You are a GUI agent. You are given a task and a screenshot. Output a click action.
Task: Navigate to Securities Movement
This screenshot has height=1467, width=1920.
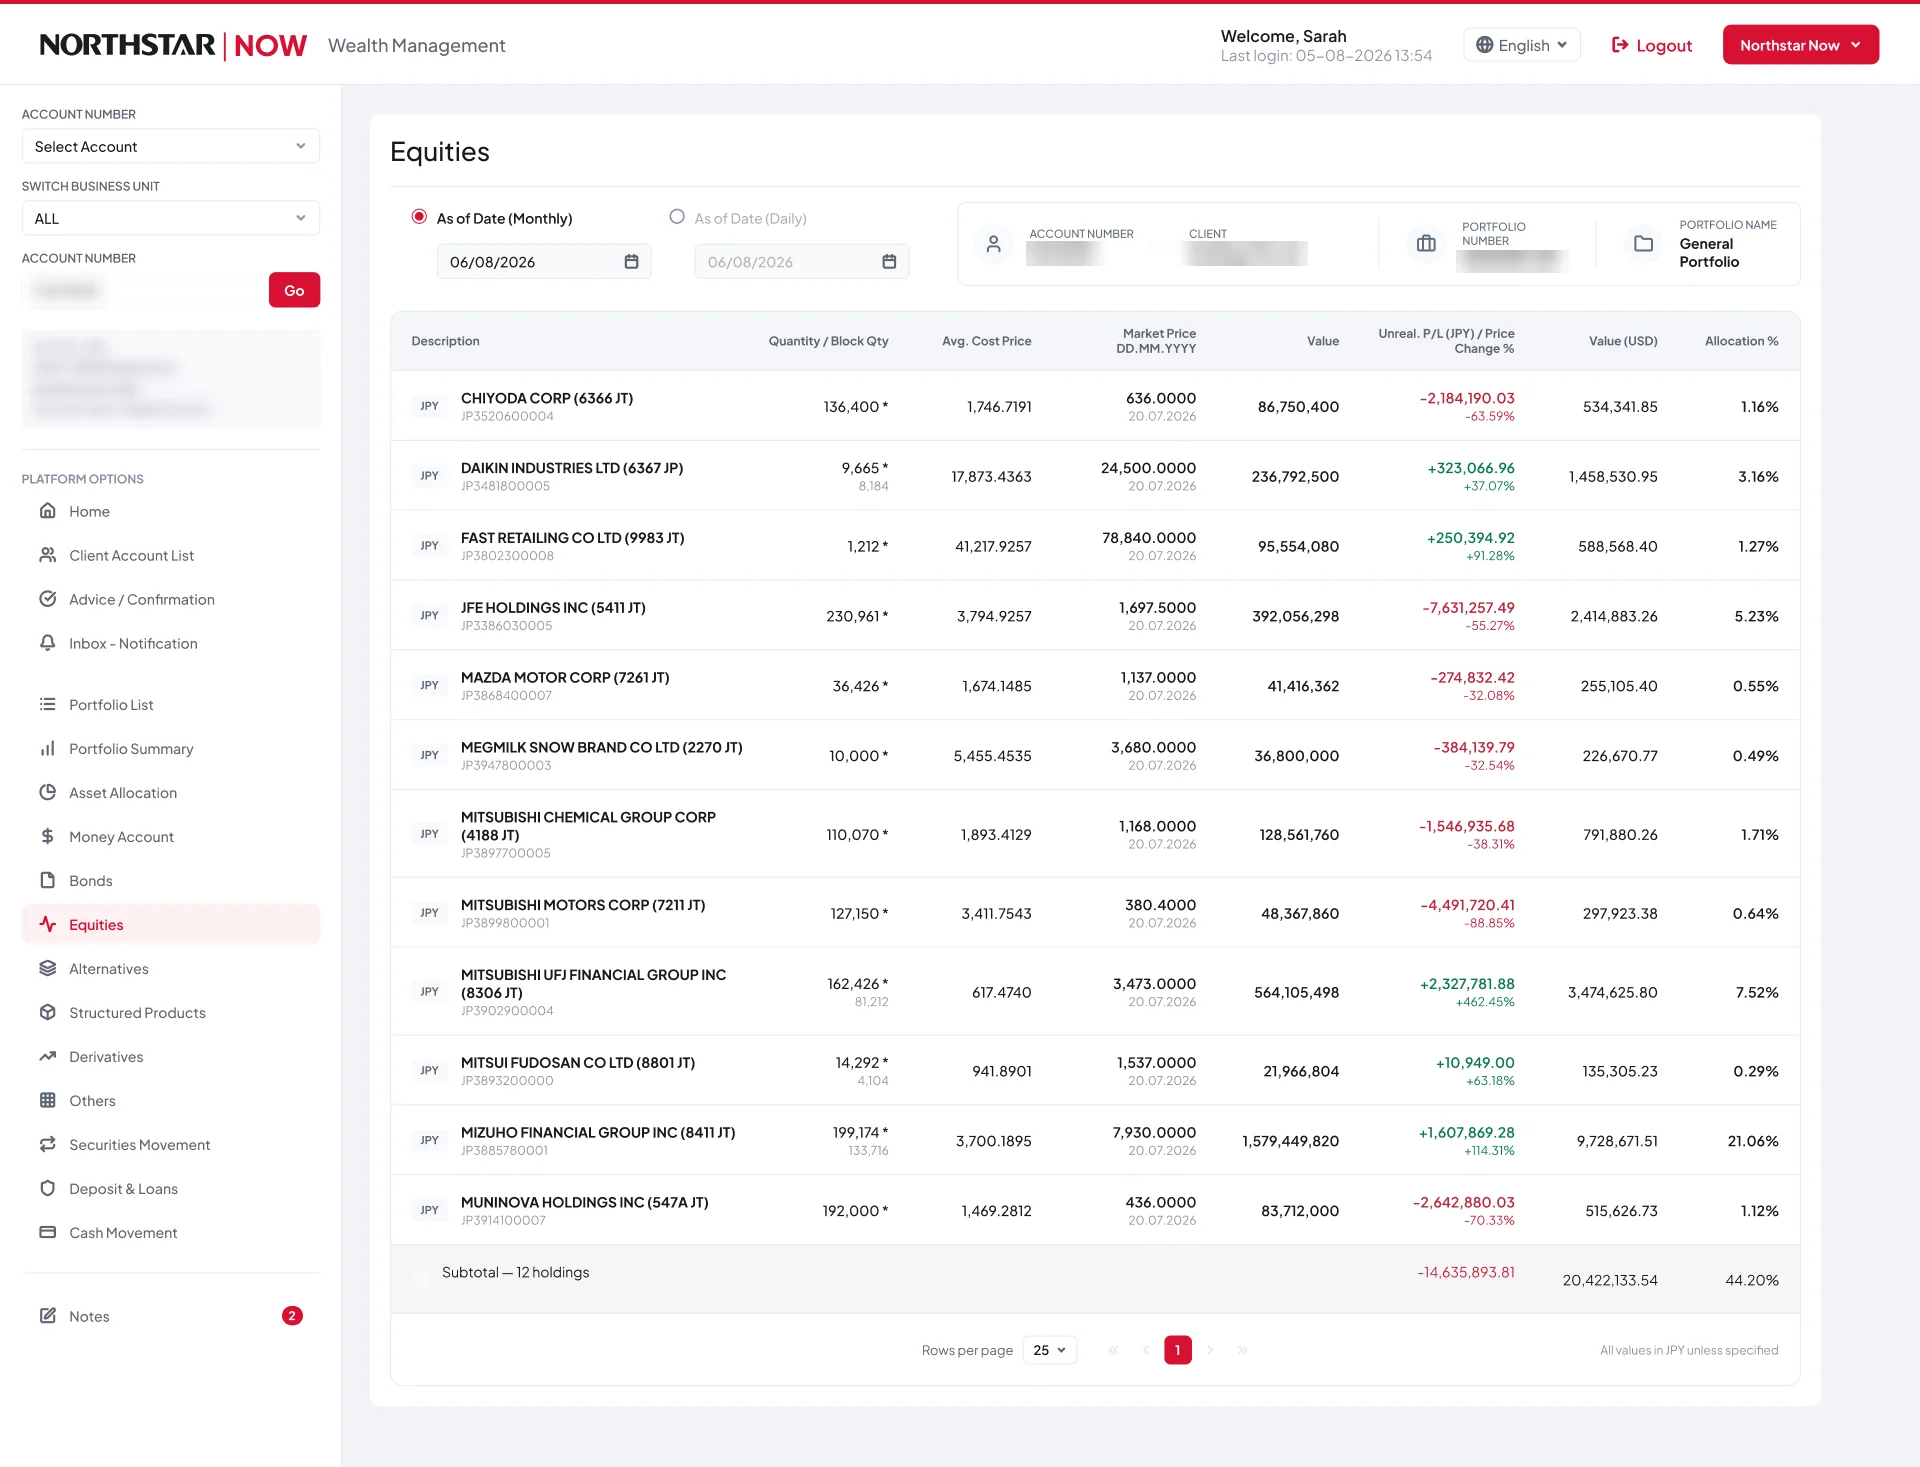(139, 1145)
